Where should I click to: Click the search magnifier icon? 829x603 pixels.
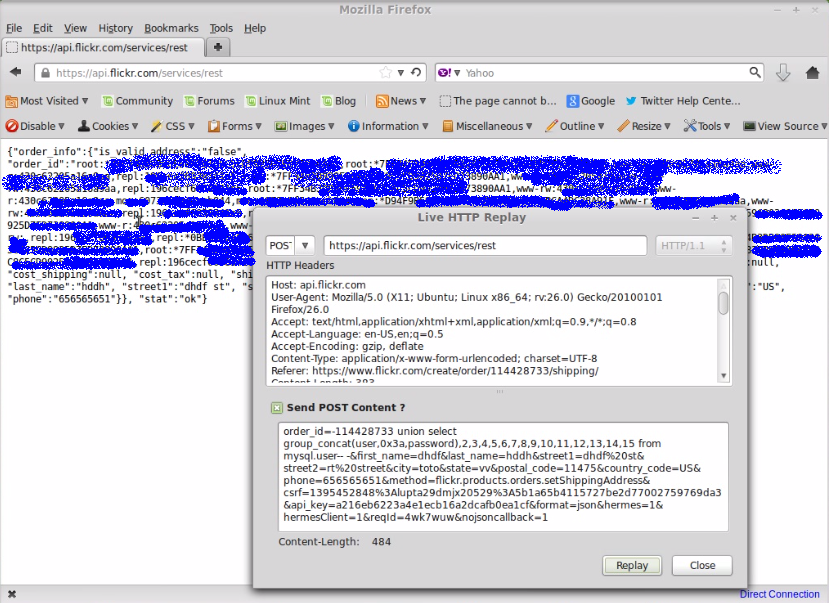pos(755,72)
